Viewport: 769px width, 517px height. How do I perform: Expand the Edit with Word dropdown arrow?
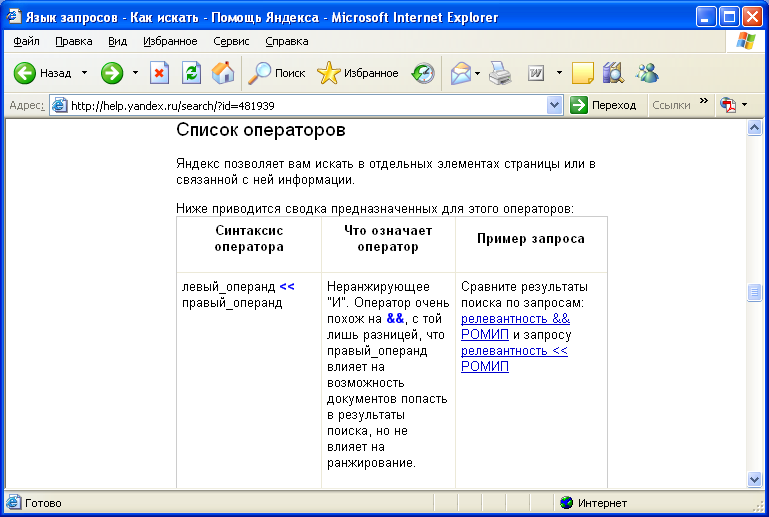559,73
